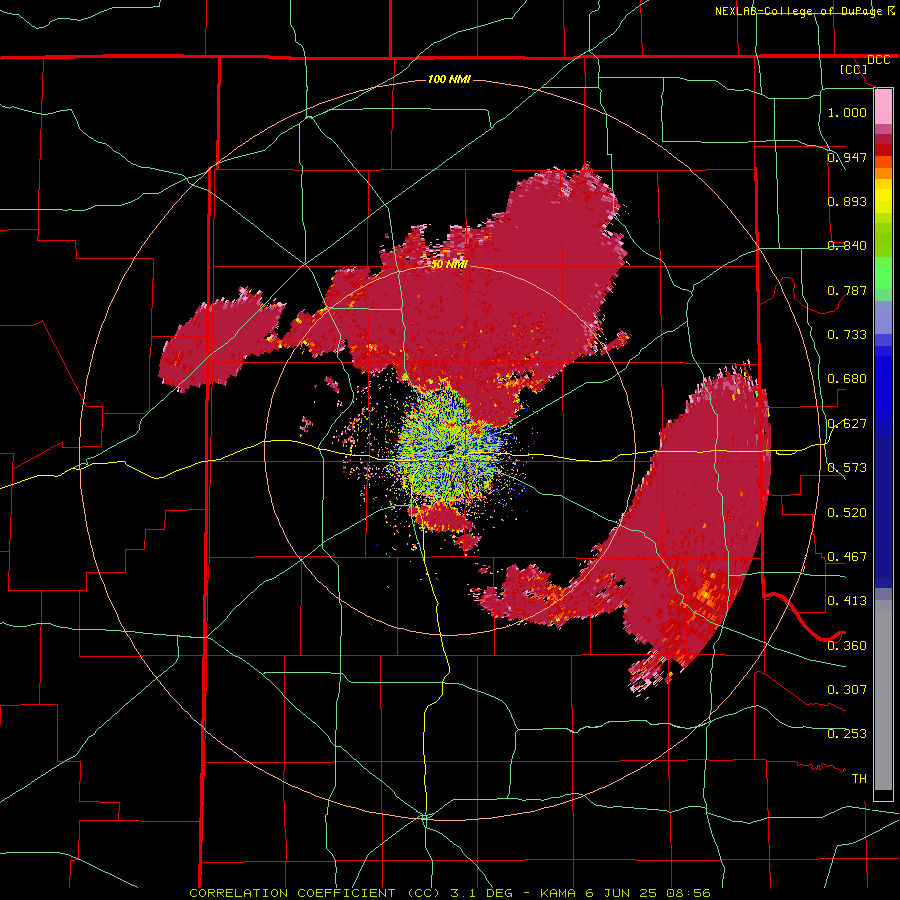Click the 0.573 color scale value
The height and width of the screenshot is (900, 900).
[x=847, y=468]
